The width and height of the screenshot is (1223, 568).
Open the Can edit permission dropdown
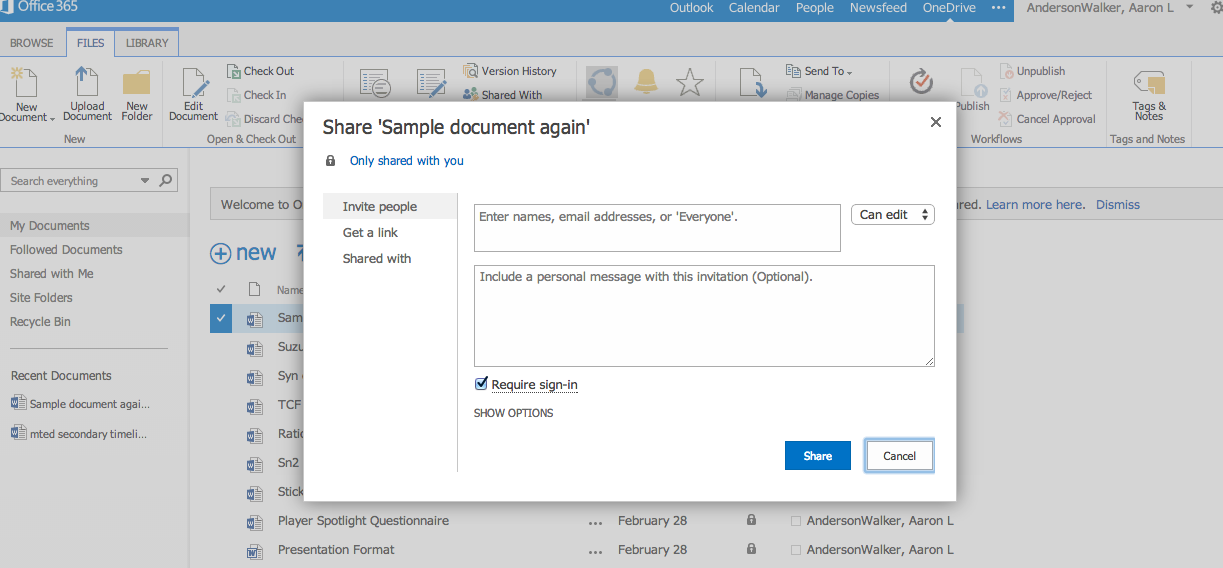(892, 215)
